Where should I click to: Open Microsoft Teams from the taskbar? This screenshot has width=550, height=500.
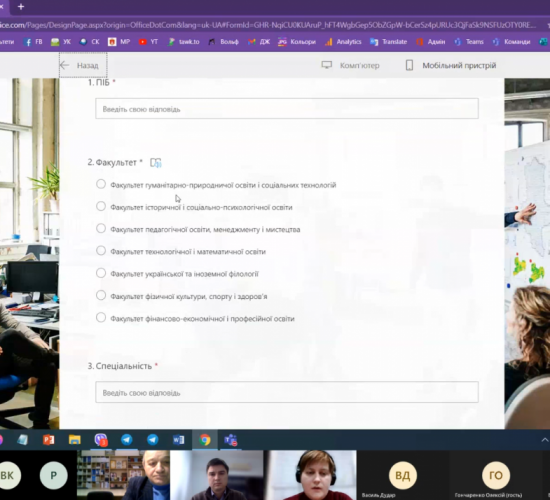230,439
